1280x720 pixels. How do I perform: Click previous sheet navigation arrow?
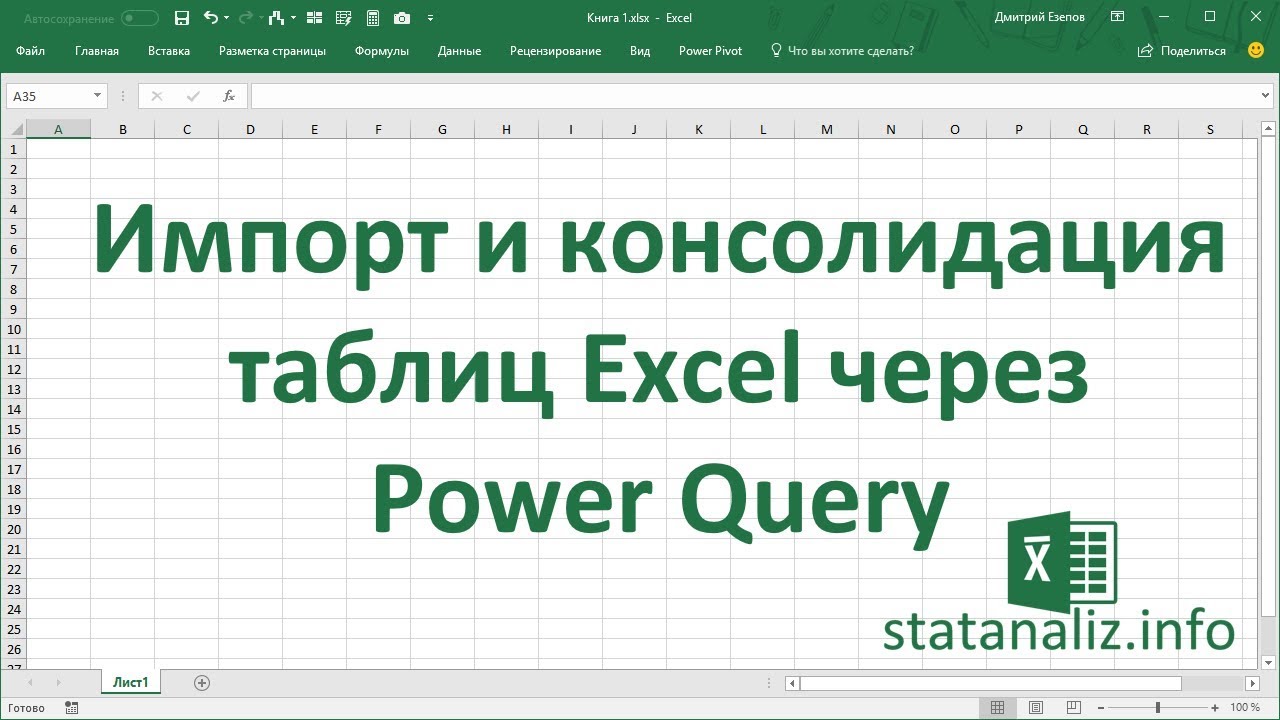pos(30,683)
